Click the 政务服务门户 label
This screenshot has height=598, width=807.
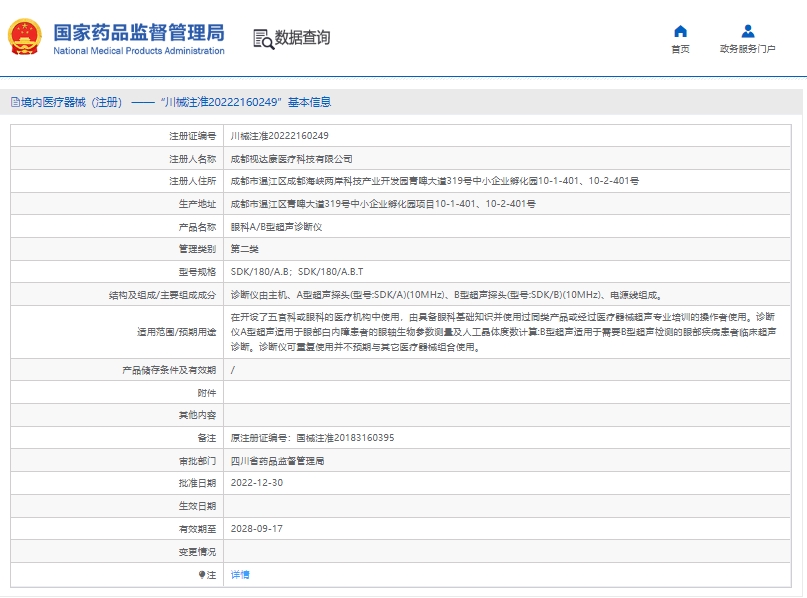click(x=747, y=49)
